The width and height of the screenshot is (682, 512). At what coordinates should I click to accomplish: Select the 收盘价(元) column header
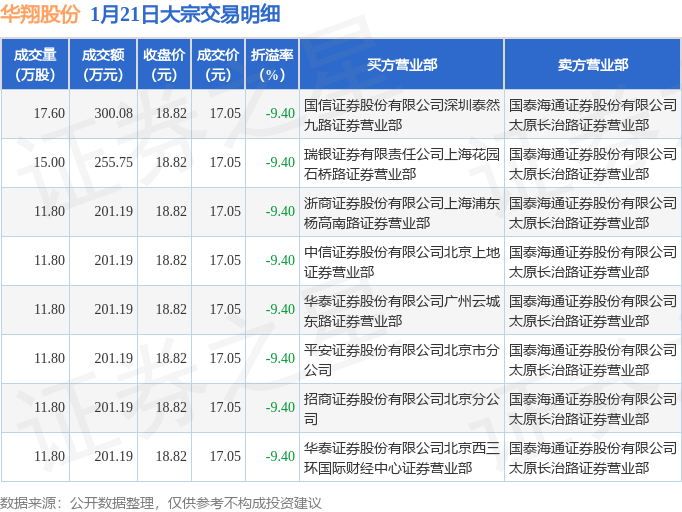[x=164, y=64]
